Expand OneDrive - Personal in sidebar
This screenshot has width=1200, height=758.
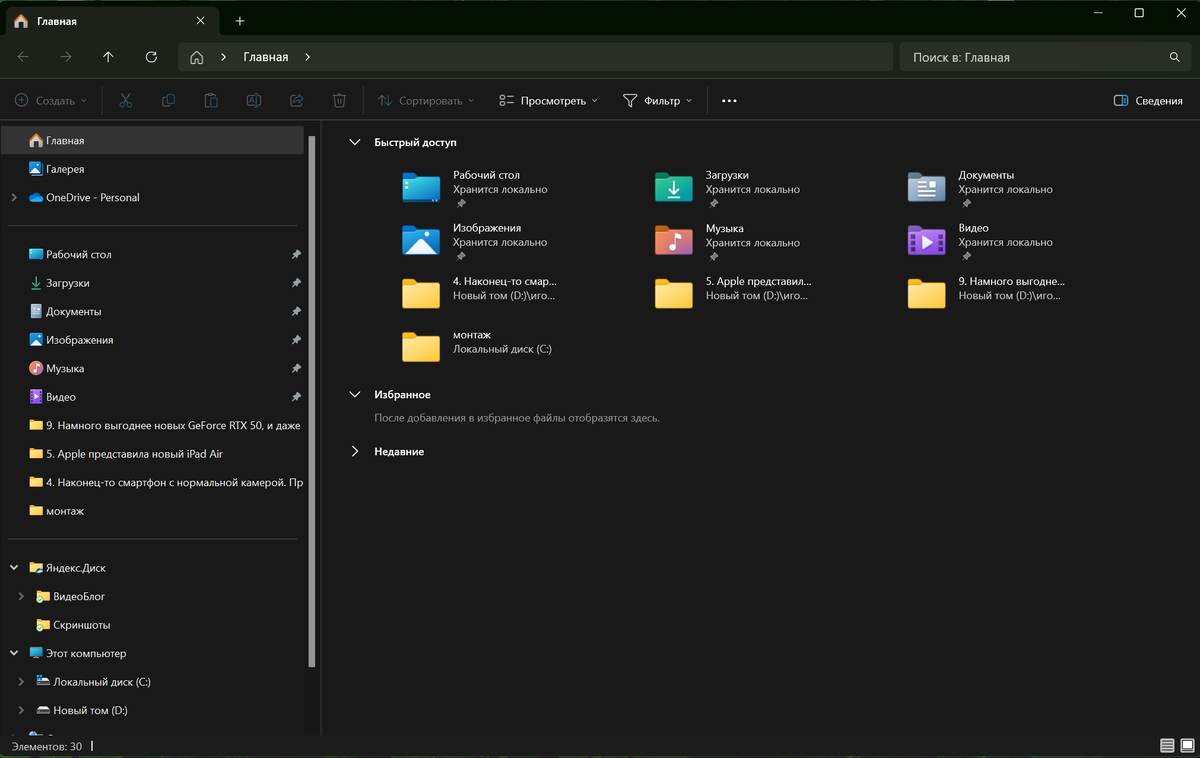(x=14, y=198)
